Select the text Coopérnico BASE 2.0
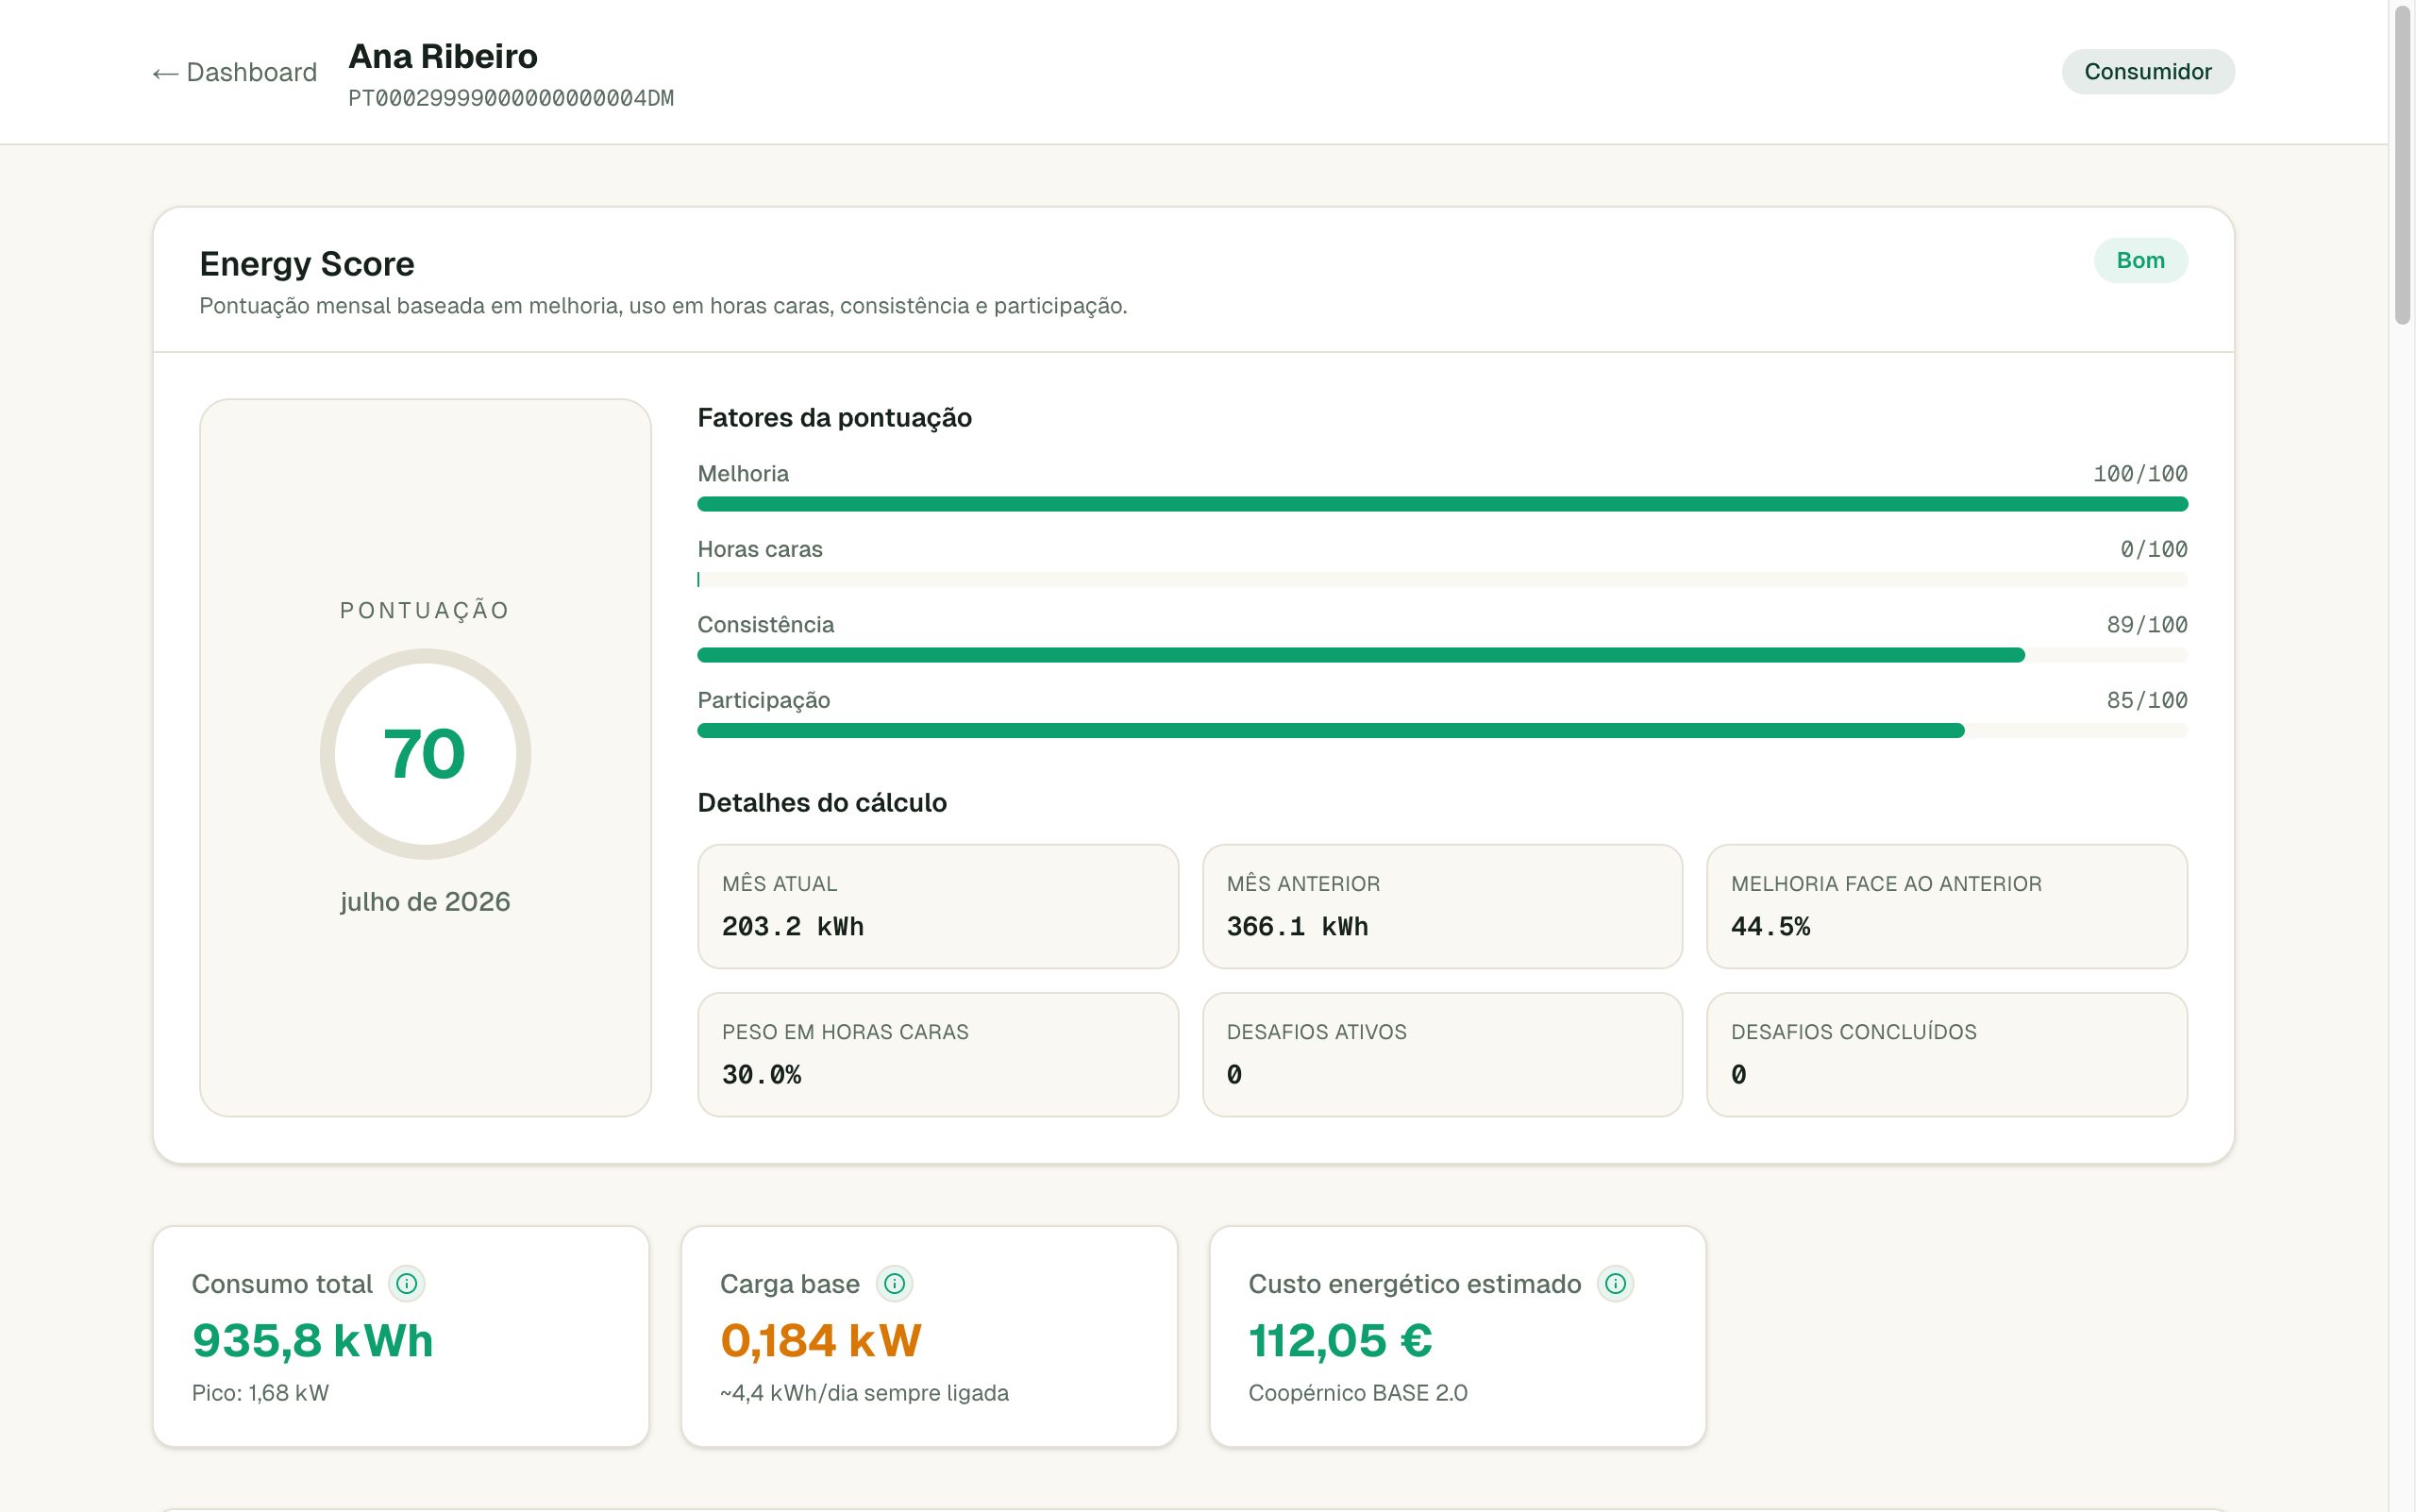The image size is (2416, 1512). 1358,1393
